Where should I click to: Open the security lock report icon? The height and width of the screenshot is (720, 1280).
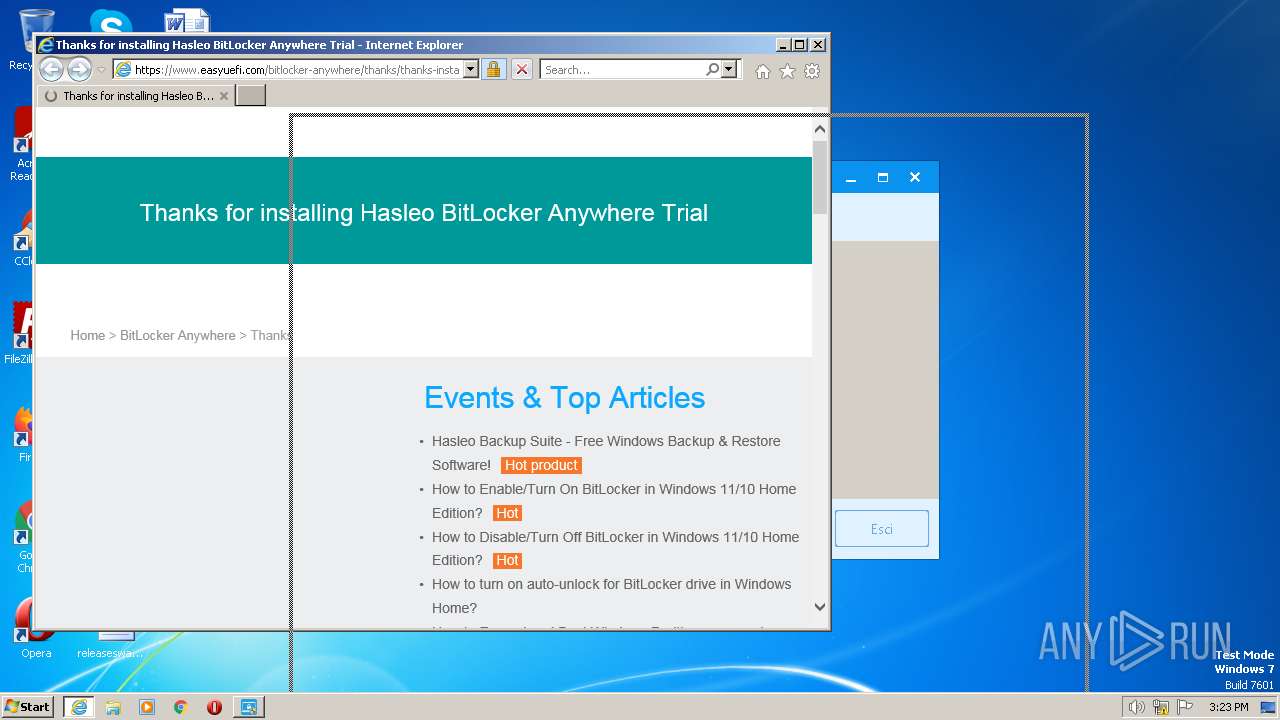(493, 69)
